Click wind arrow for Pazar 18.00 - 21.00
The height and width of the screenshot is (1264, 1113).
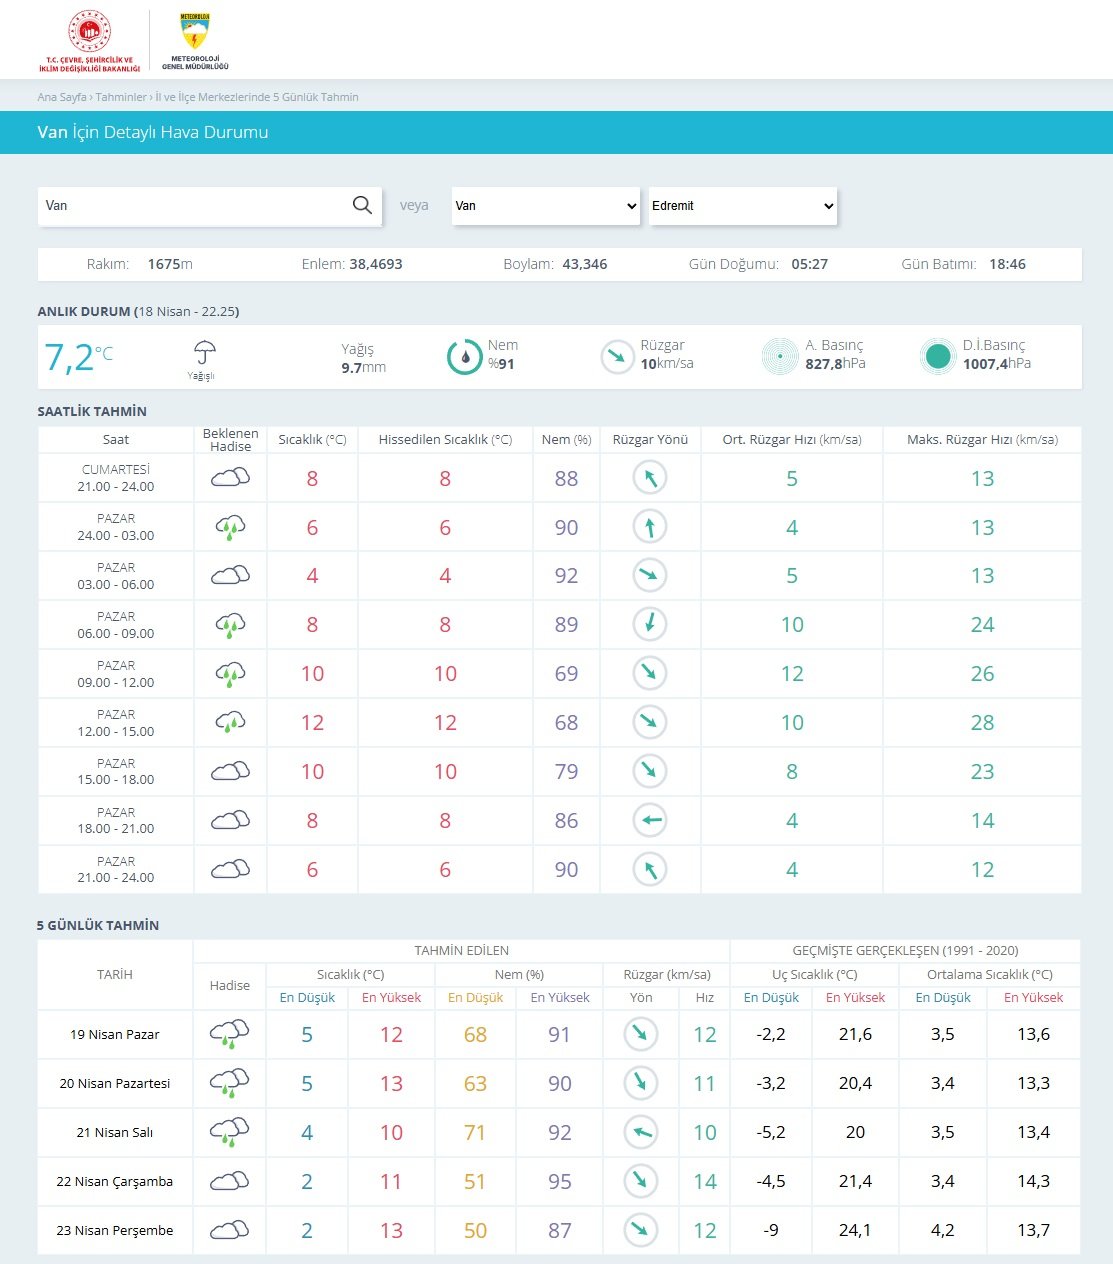pyautogui.click(x=650, y=821)
